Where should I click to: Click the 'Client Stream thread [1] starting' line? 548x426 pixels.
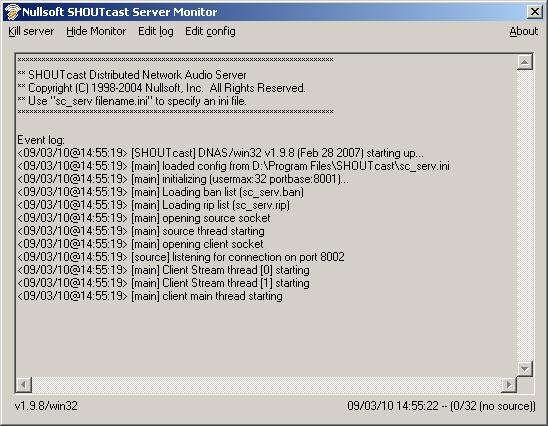[163, 283]
